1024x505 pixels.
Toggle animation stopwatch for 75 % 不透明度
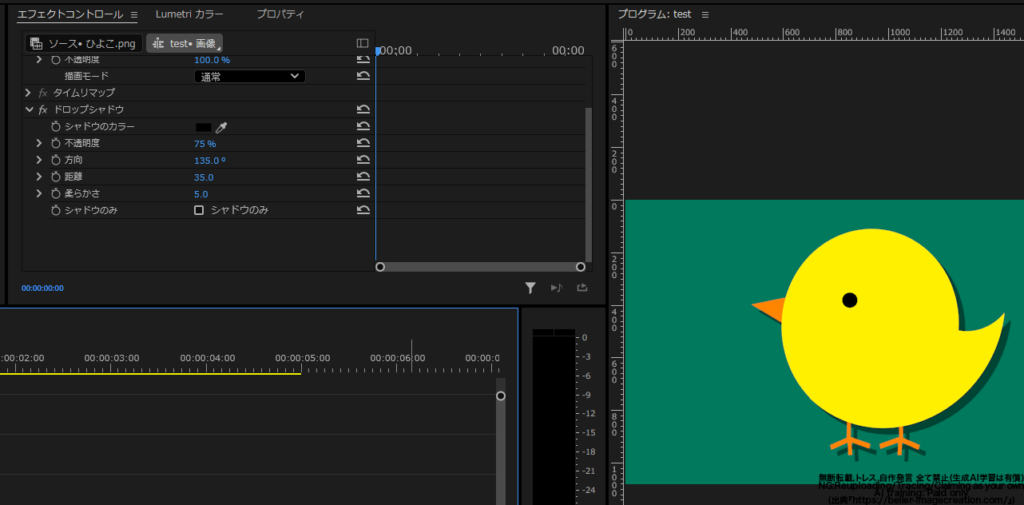pyautogui.click(x=56, y=143)
